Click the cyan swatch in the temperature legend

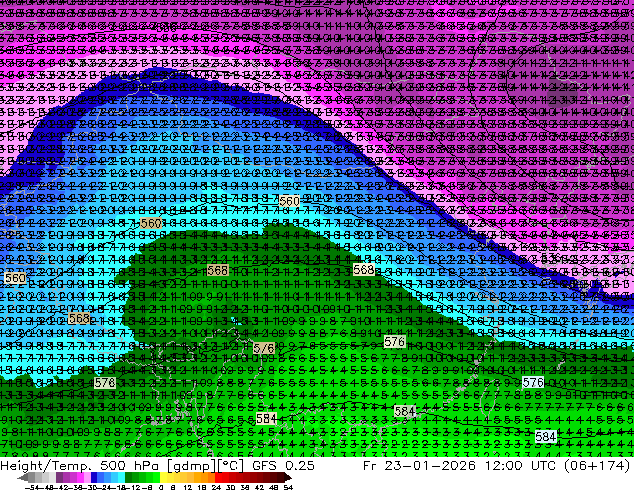tap(121, 477)
